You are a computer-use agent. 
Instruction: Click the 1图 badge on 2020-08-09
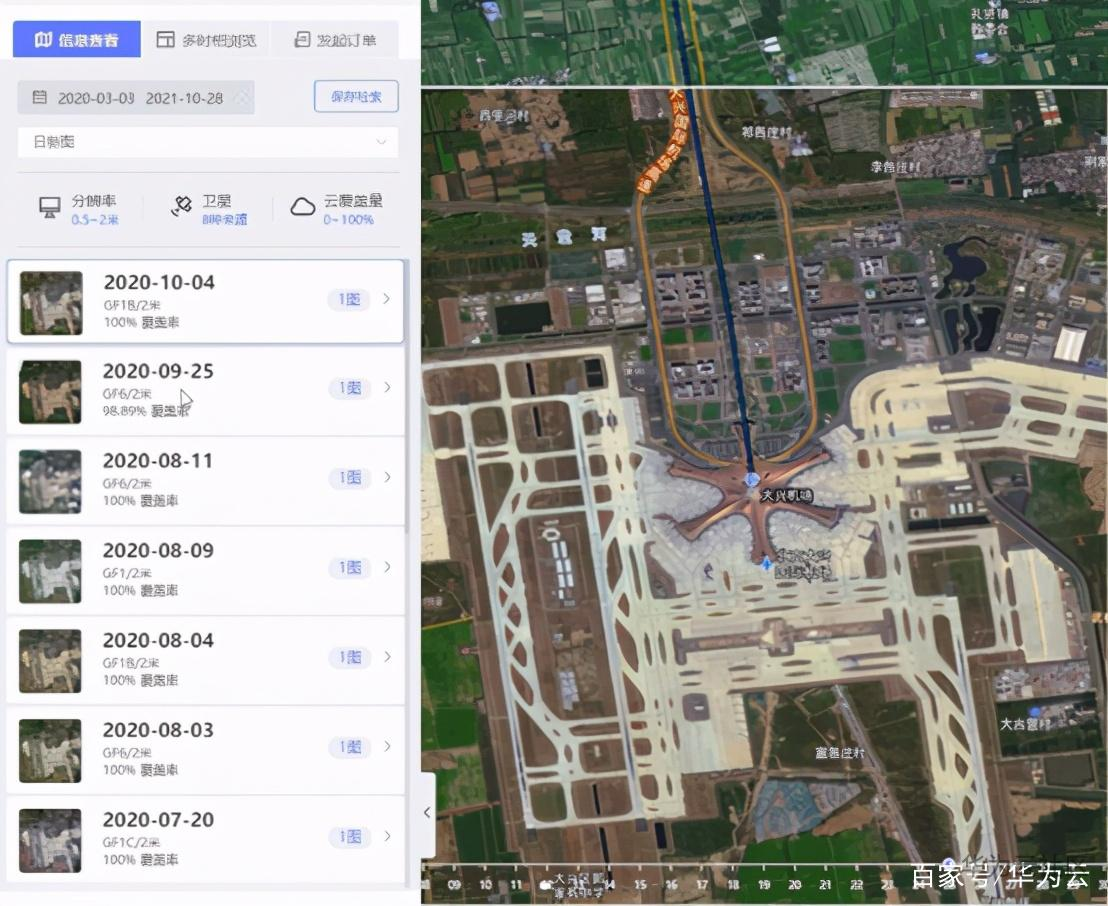(x=350, y=567)
